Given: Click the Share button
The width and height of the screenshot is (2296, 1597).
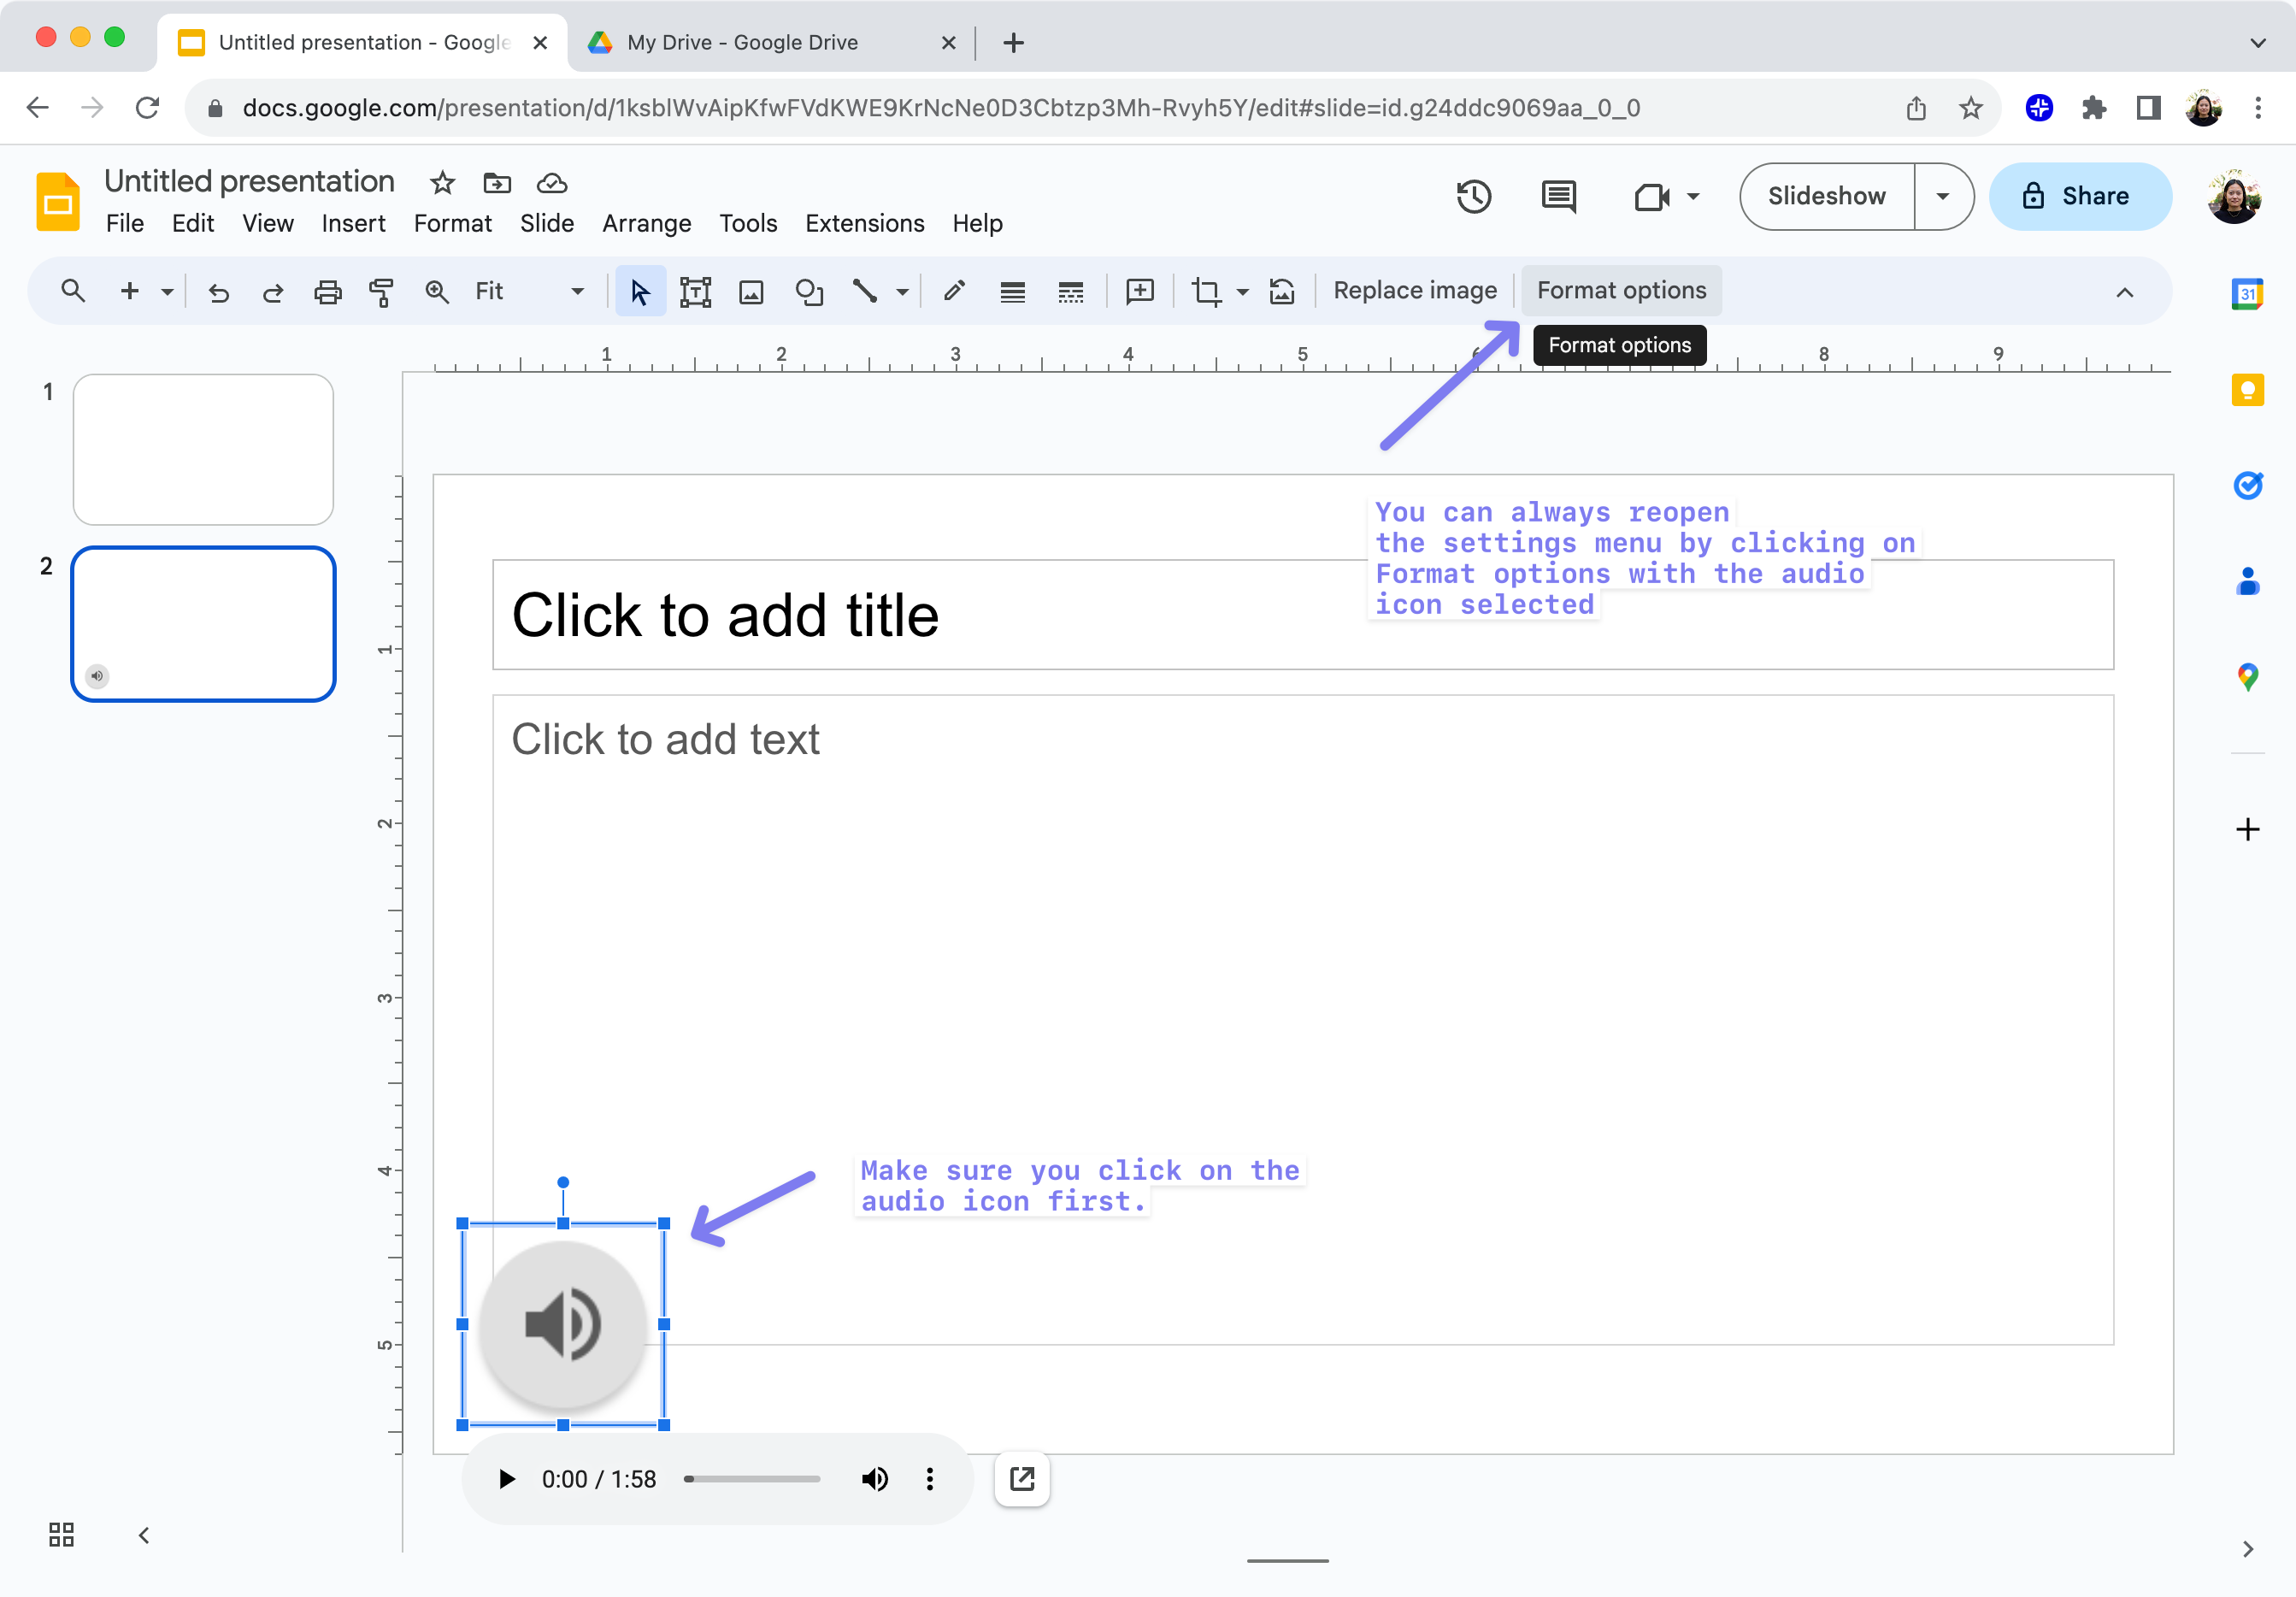Looking at the screenshot, I should pos(2080,196).
